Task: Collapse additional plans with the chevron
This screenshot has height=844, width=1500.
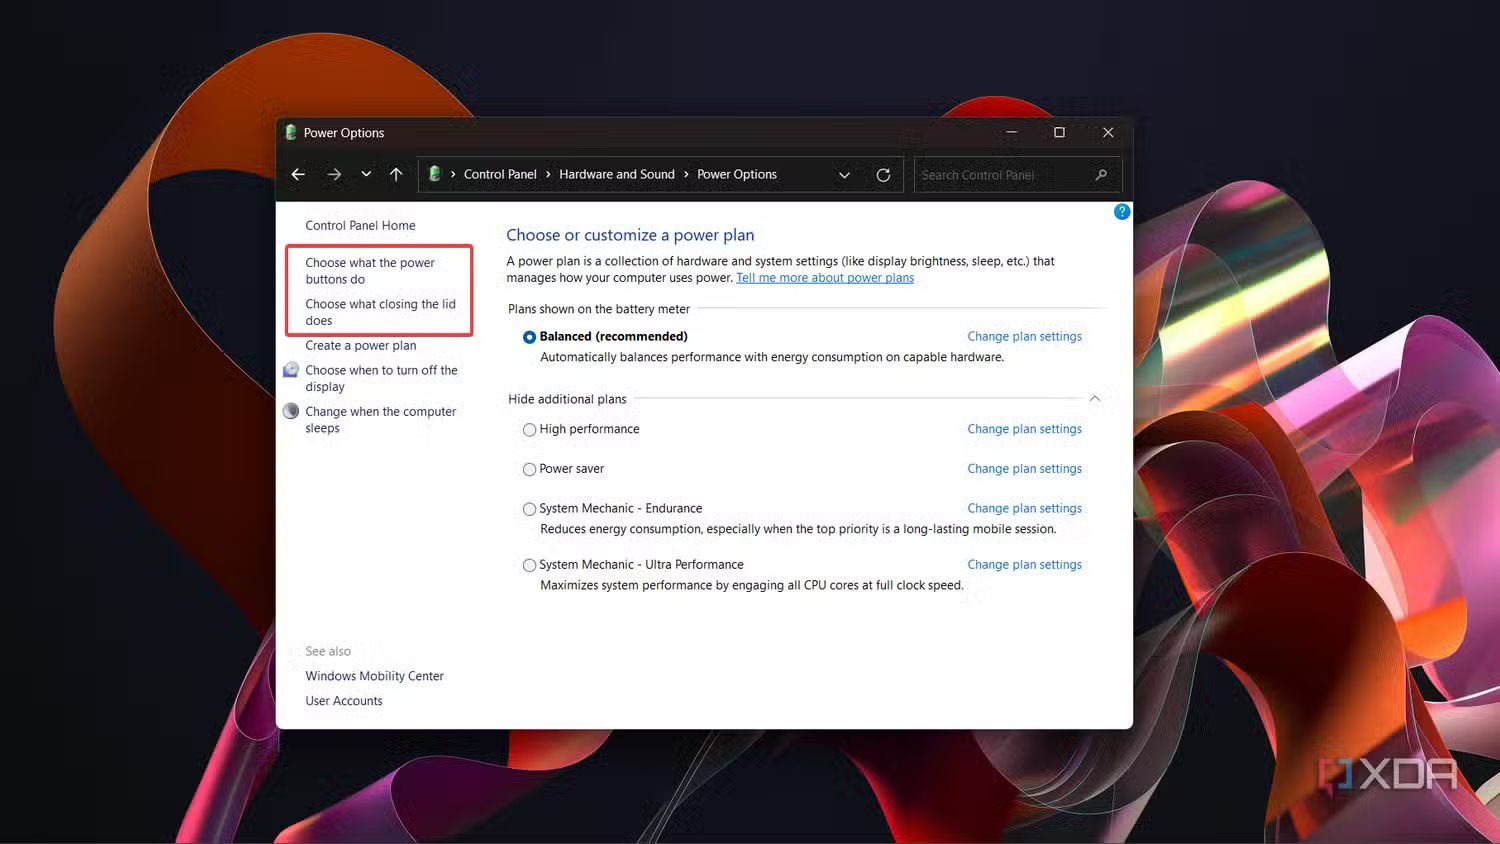Action: [x=1095, y=398]
